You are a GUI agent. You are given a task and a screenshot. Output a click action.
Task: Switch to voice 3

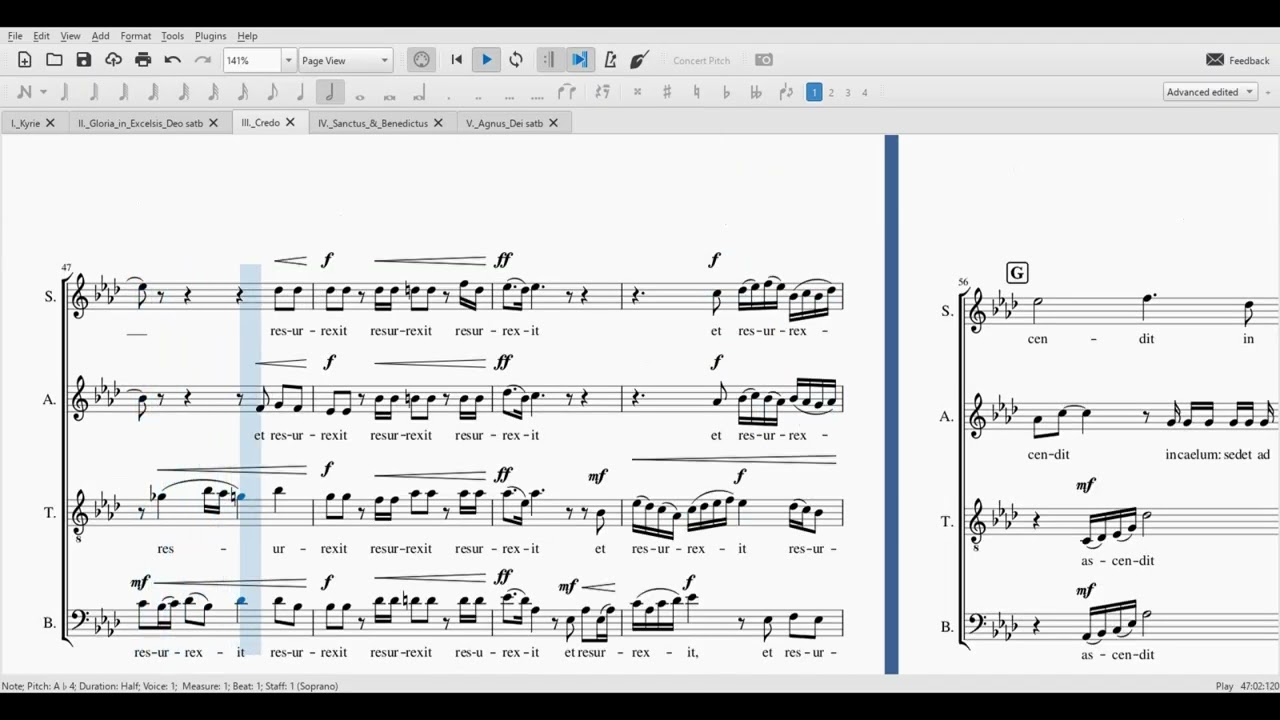coord(848,92)
